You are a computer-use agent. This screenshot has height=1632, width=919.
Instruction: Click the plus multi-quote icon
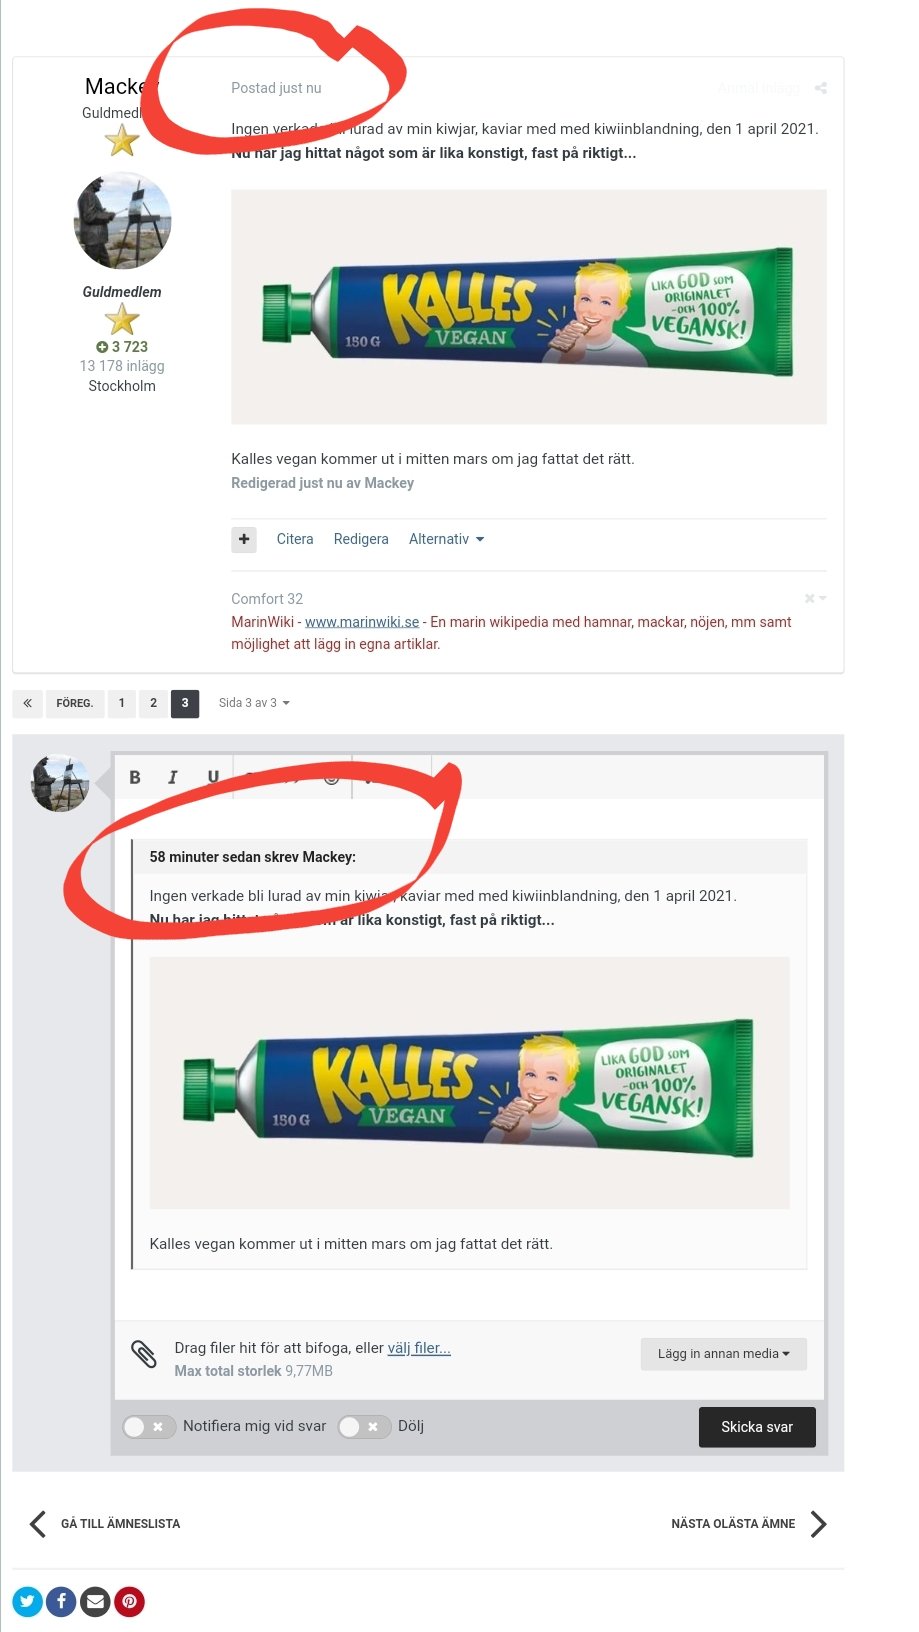[244, 539]
